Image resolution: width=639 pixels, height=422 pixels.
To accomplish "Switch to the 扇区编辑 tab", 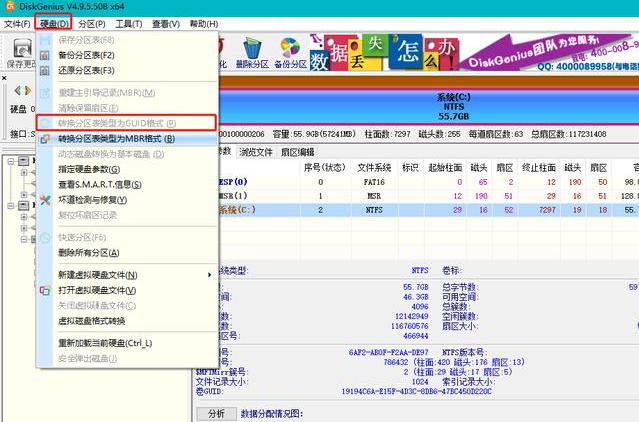I will click(x=297, y=152).
